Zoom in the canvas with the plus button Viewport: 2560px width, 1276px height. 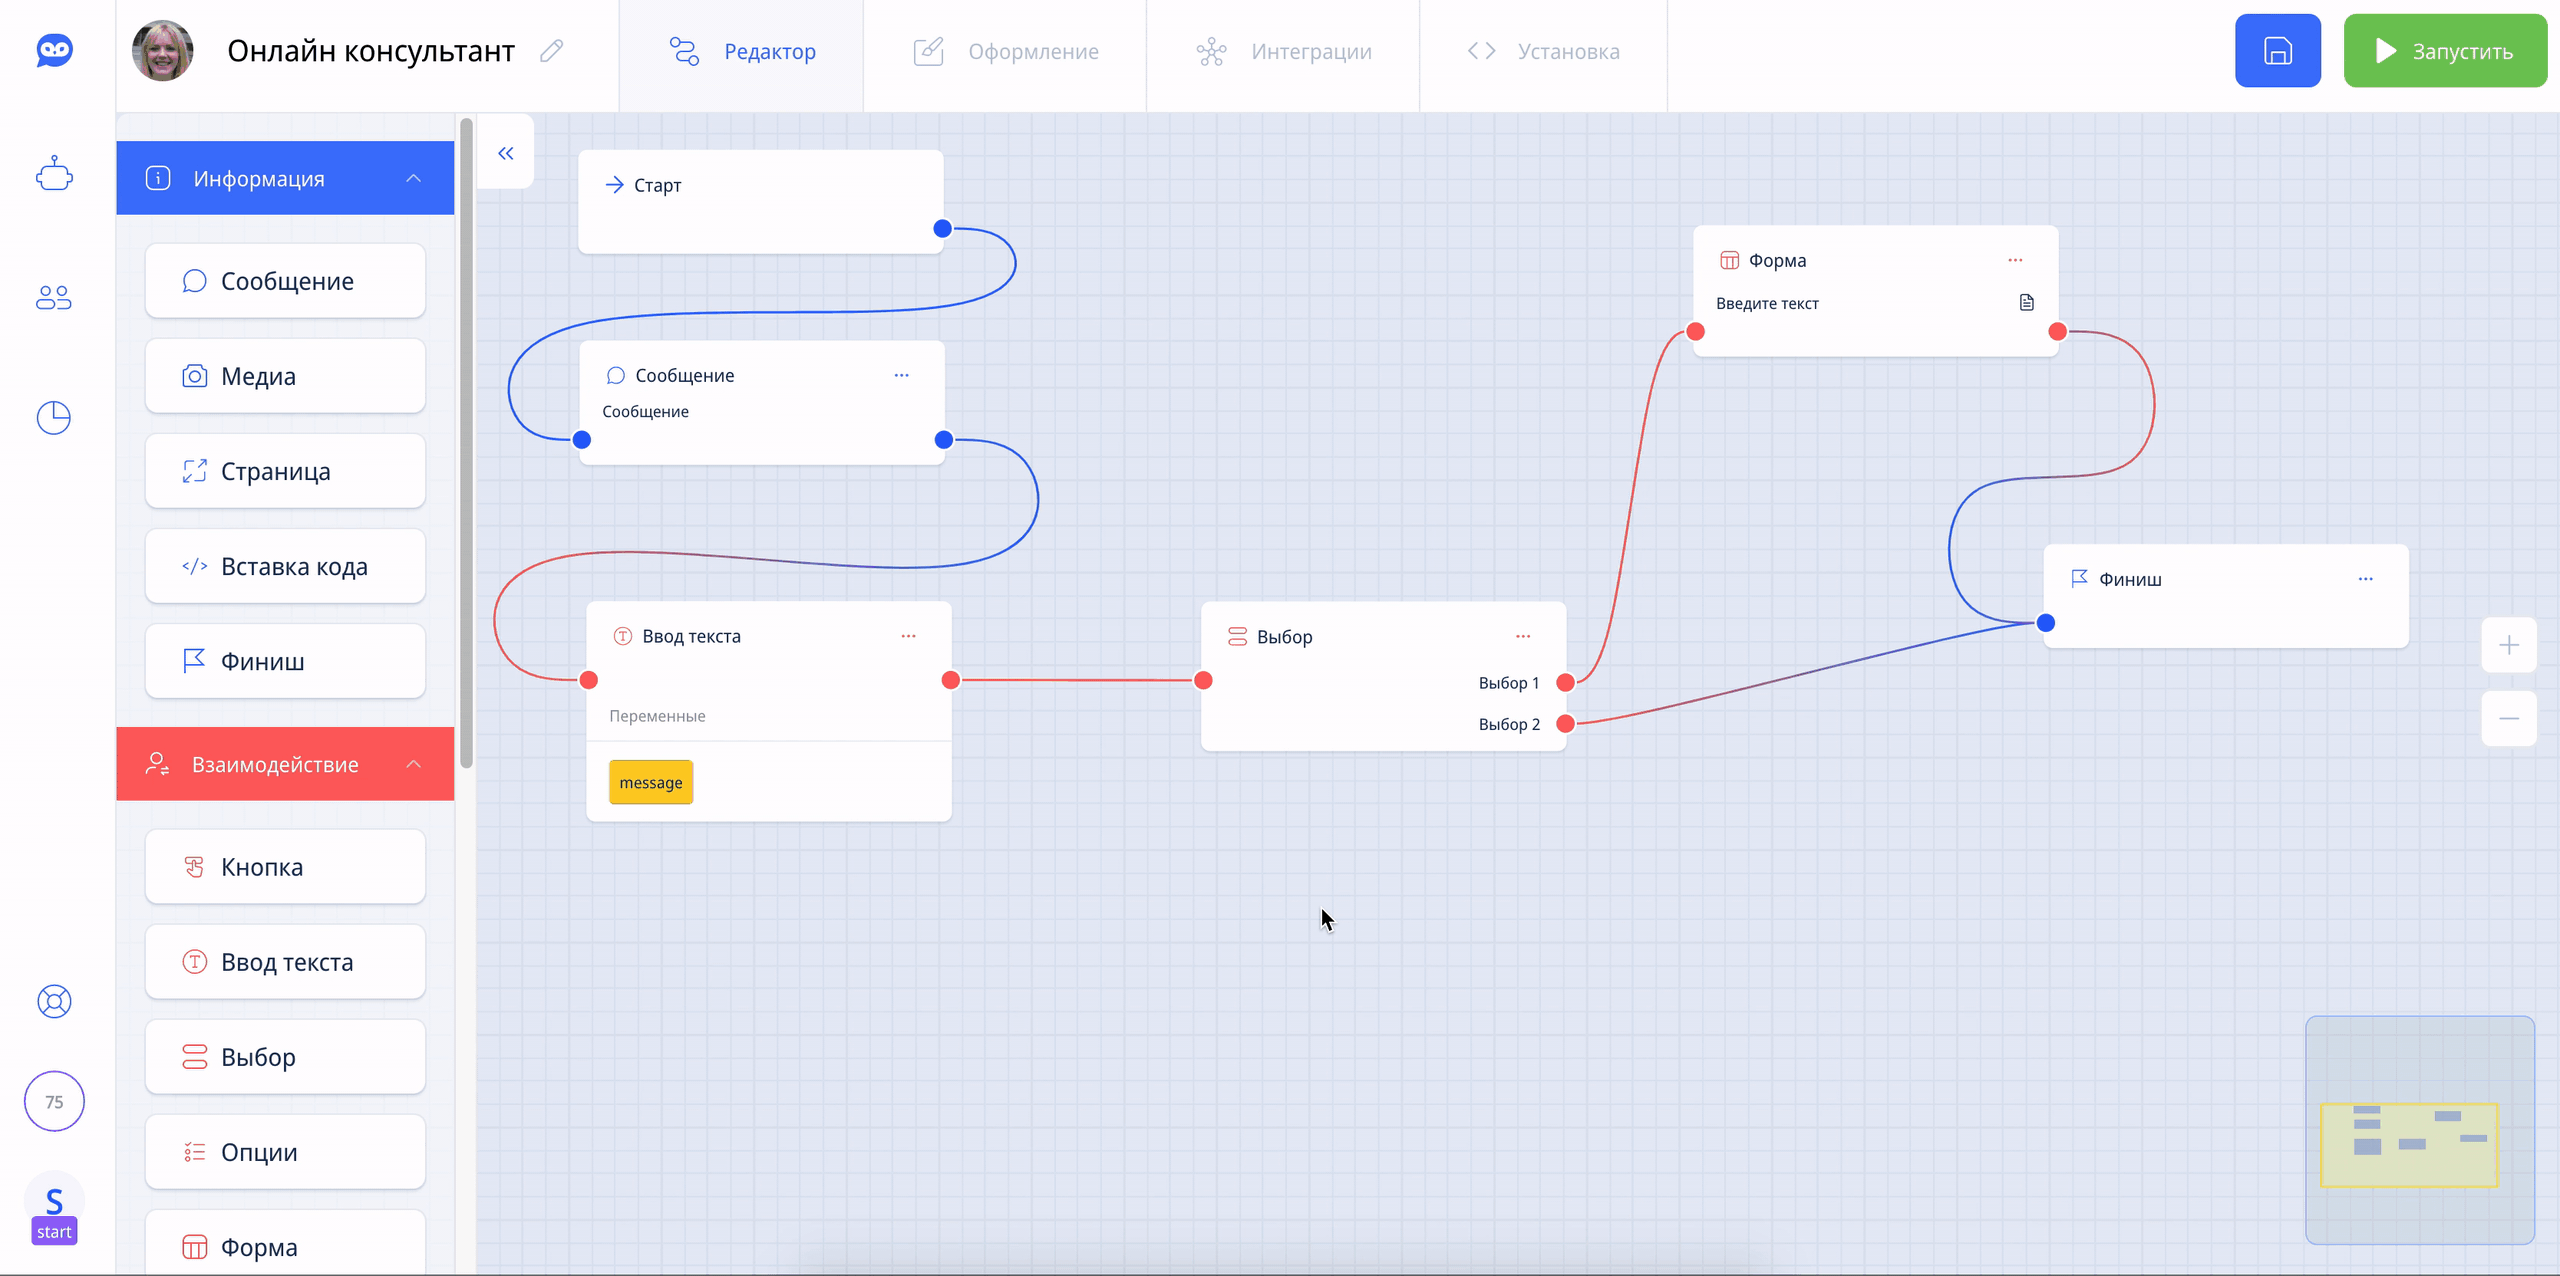click(x=2508, y=645)
